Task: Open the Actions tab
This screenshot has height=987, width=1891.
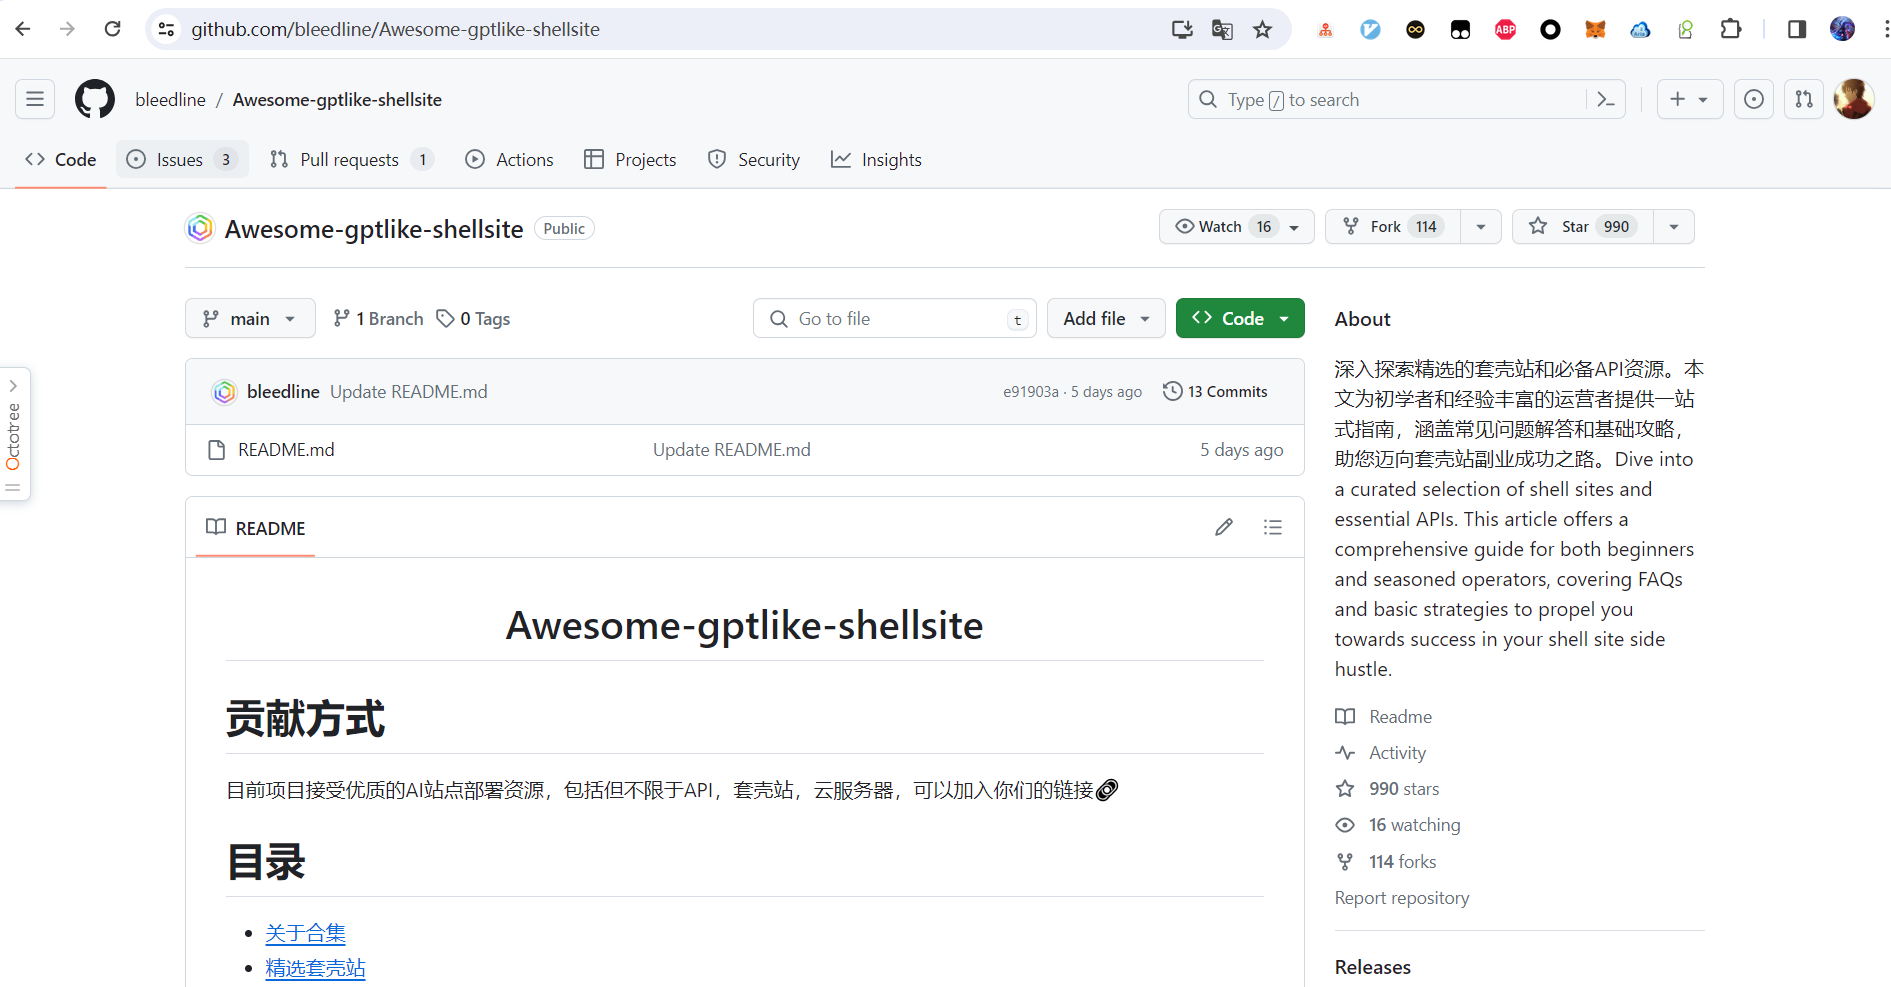Action: click(509, 159)
